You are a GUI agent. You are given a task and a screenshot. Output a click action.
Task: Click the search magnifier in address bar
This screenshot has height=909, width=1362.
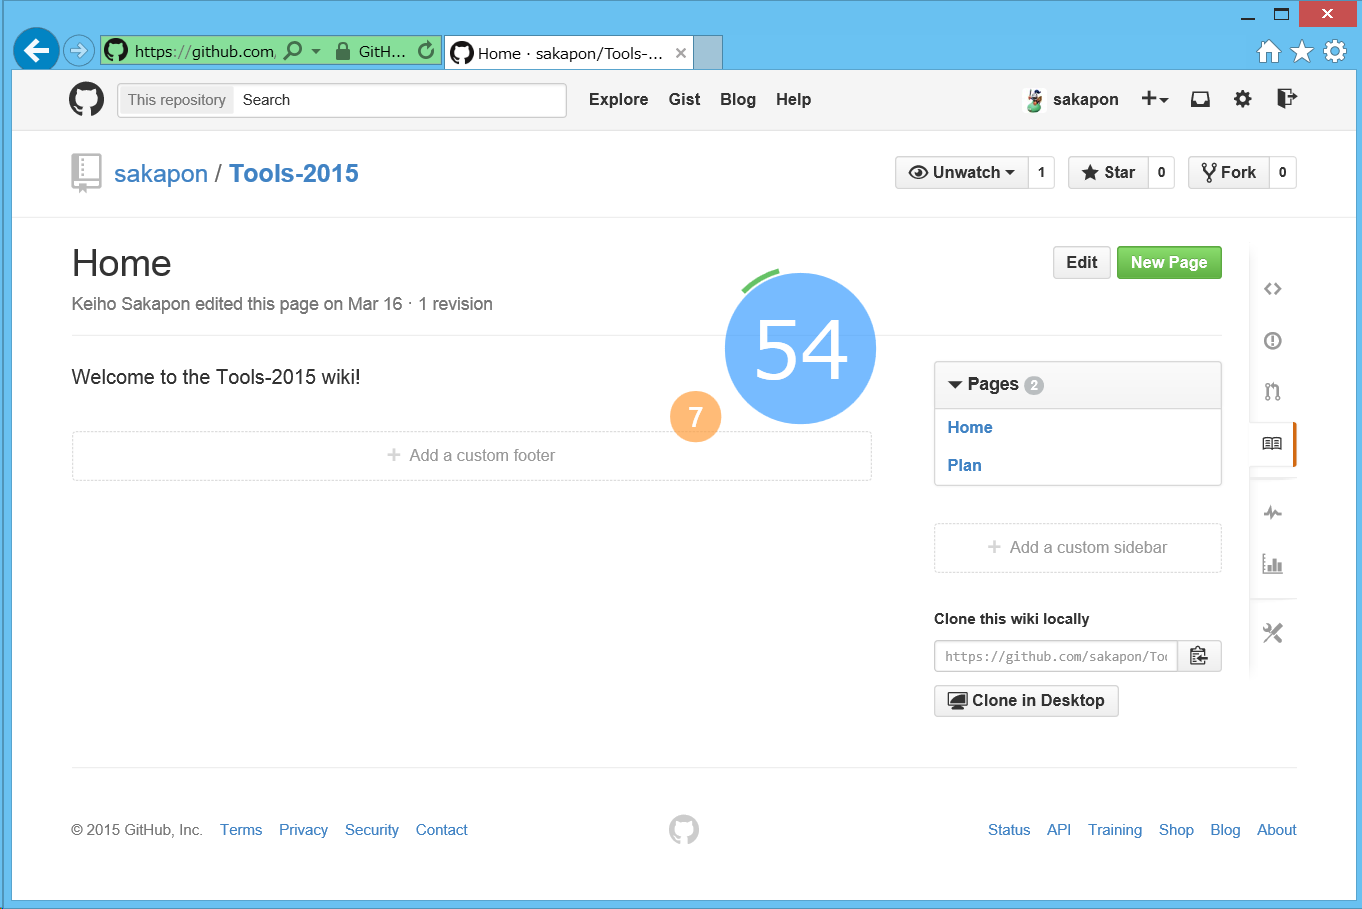tap(293, 50)
